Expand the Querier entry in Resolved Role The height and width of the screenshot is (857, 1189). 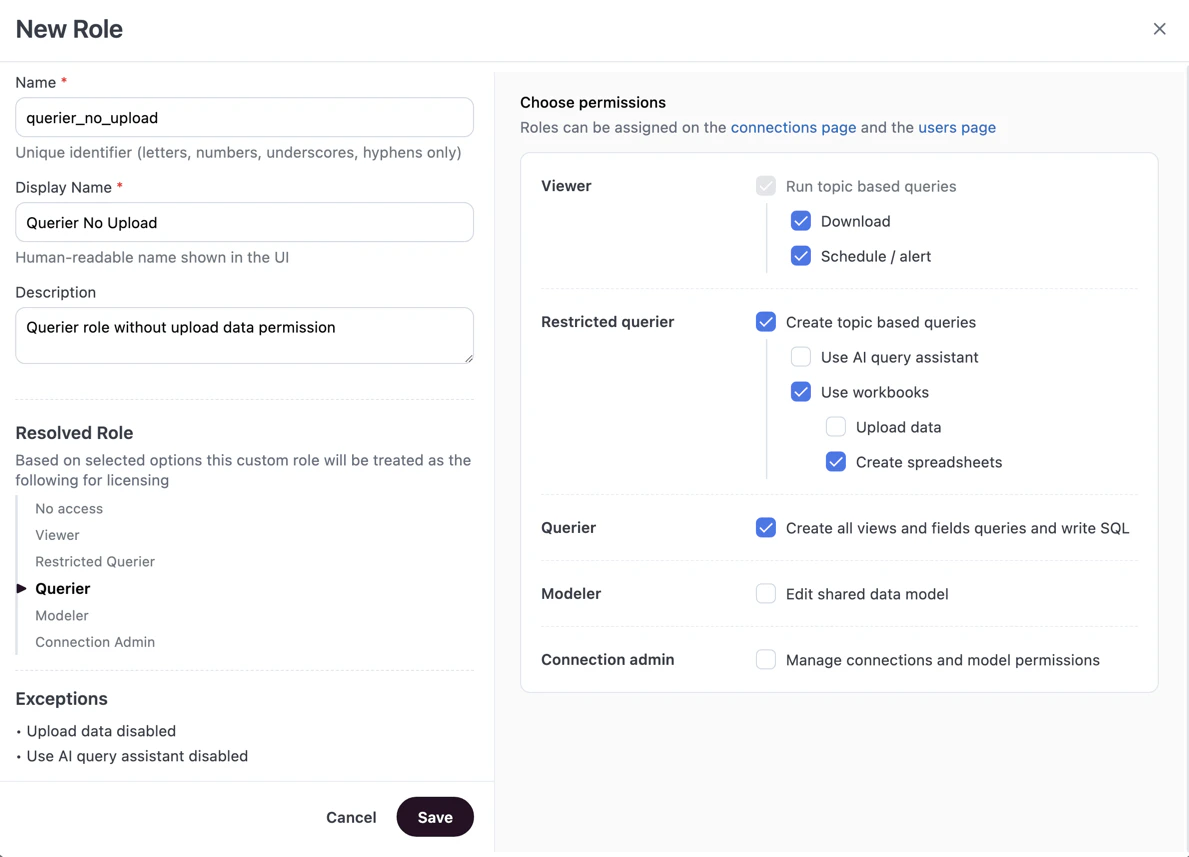click(x=21, y=588)
